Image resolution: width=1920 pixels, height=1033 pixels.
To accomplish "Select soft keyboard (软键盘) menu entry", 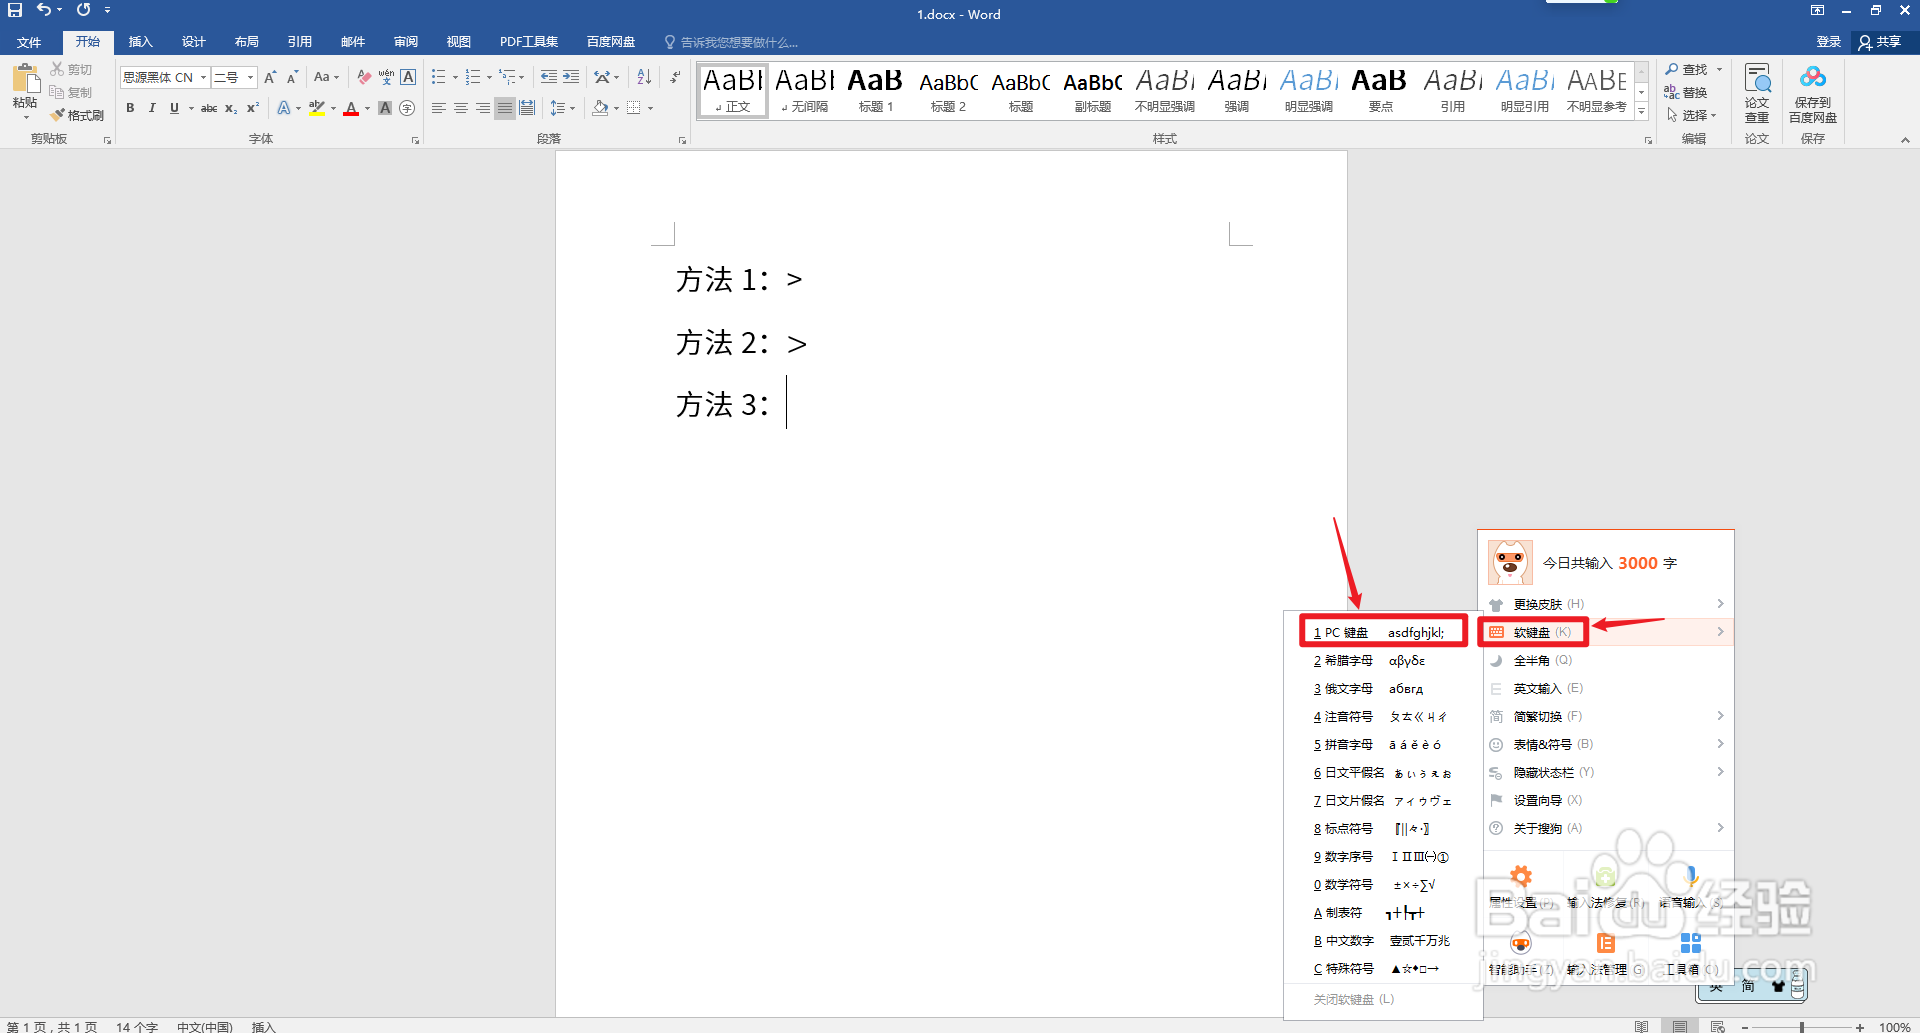I will [1607, 632].
